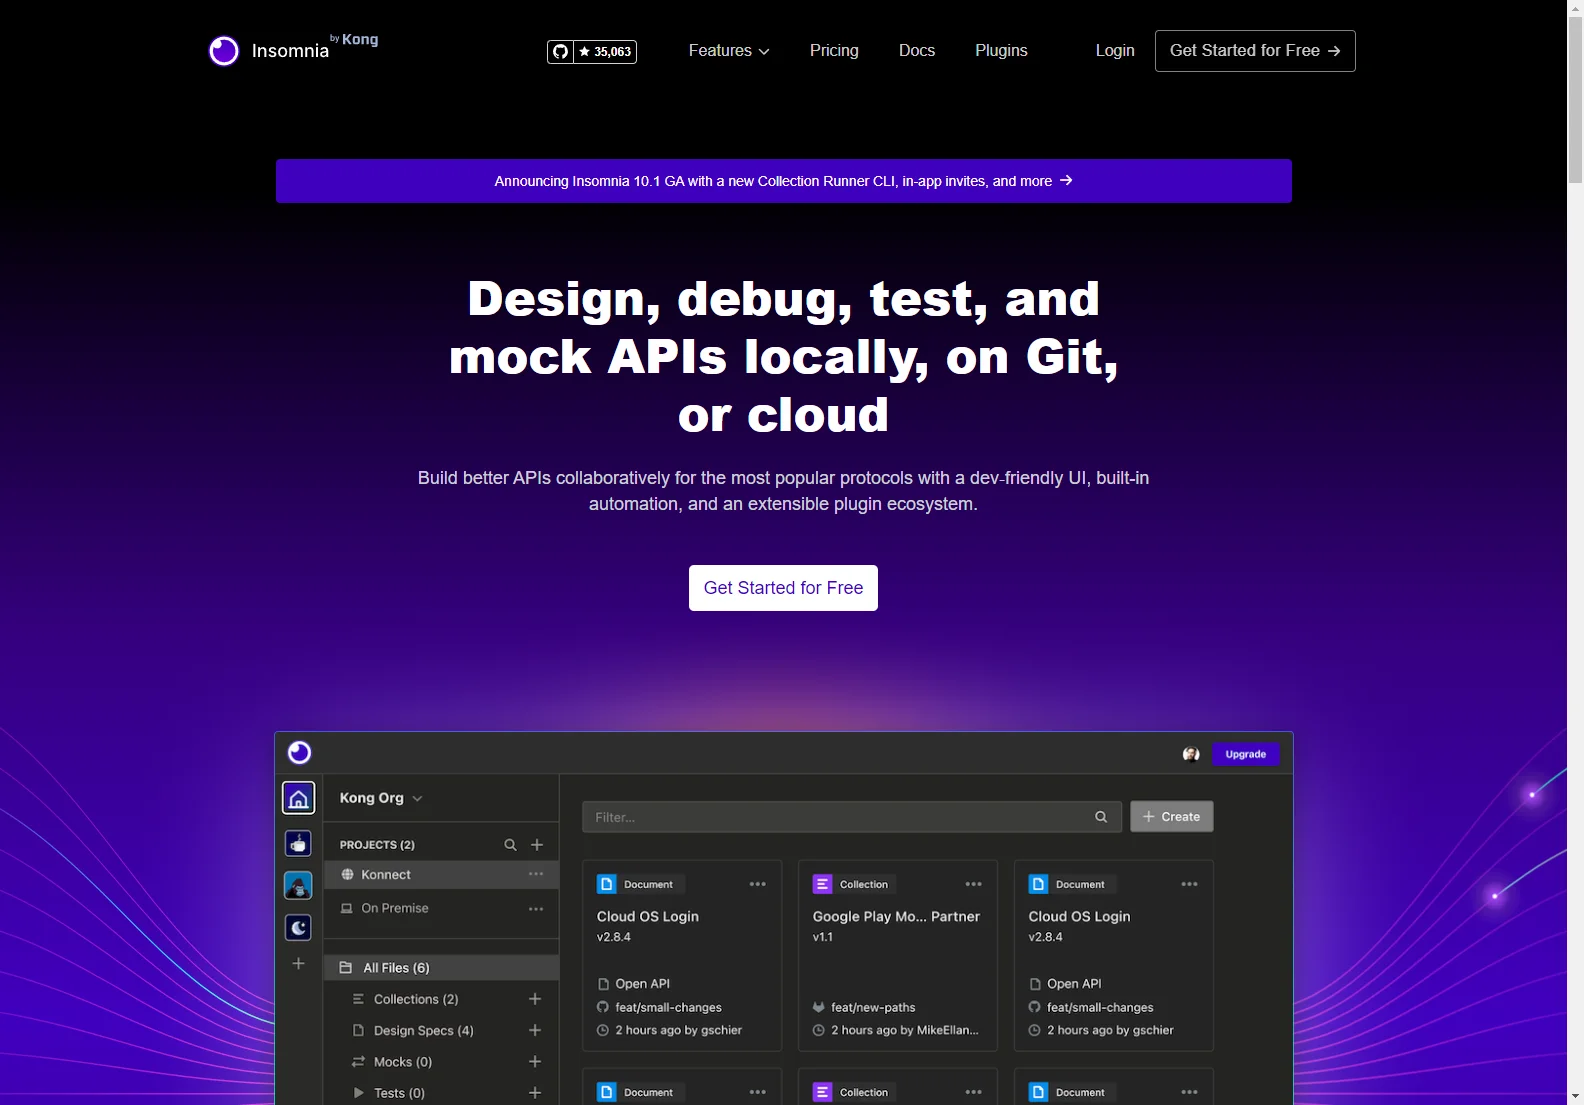This screenshot has height=1105, width=1584.
Task: Select the gorilla organization icon in sidebar
Action: pyautogui.click(x=298, y=885)
